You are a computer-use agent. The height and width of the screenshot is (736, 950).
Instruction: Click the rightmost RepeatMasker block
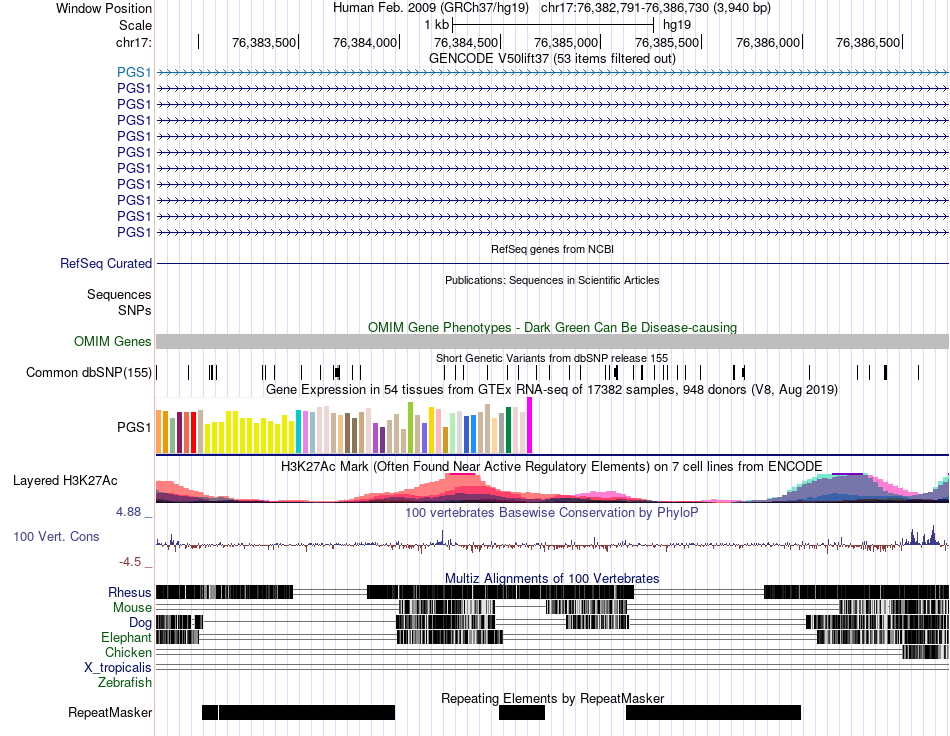(x=713, y=712)
